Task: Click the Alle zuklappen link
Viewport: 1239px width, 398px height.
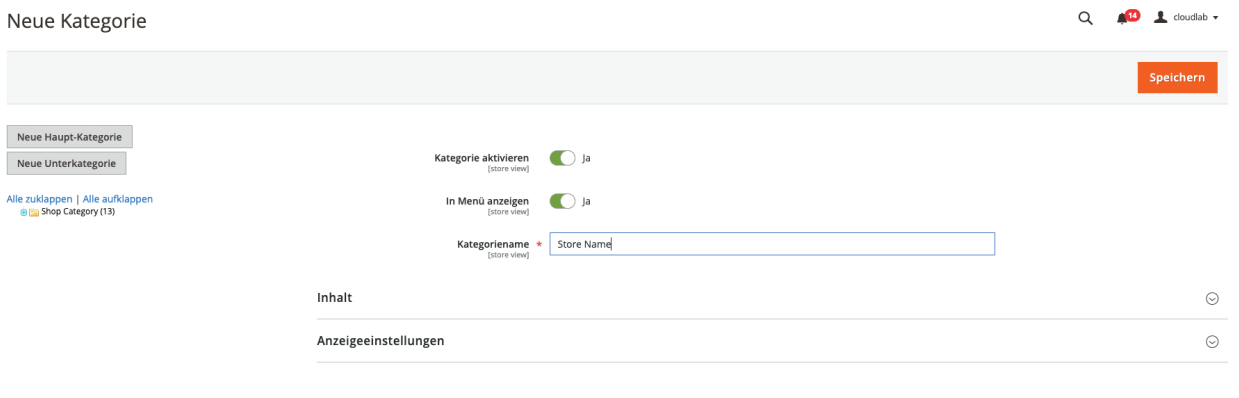Action: [x=40, y=199]
